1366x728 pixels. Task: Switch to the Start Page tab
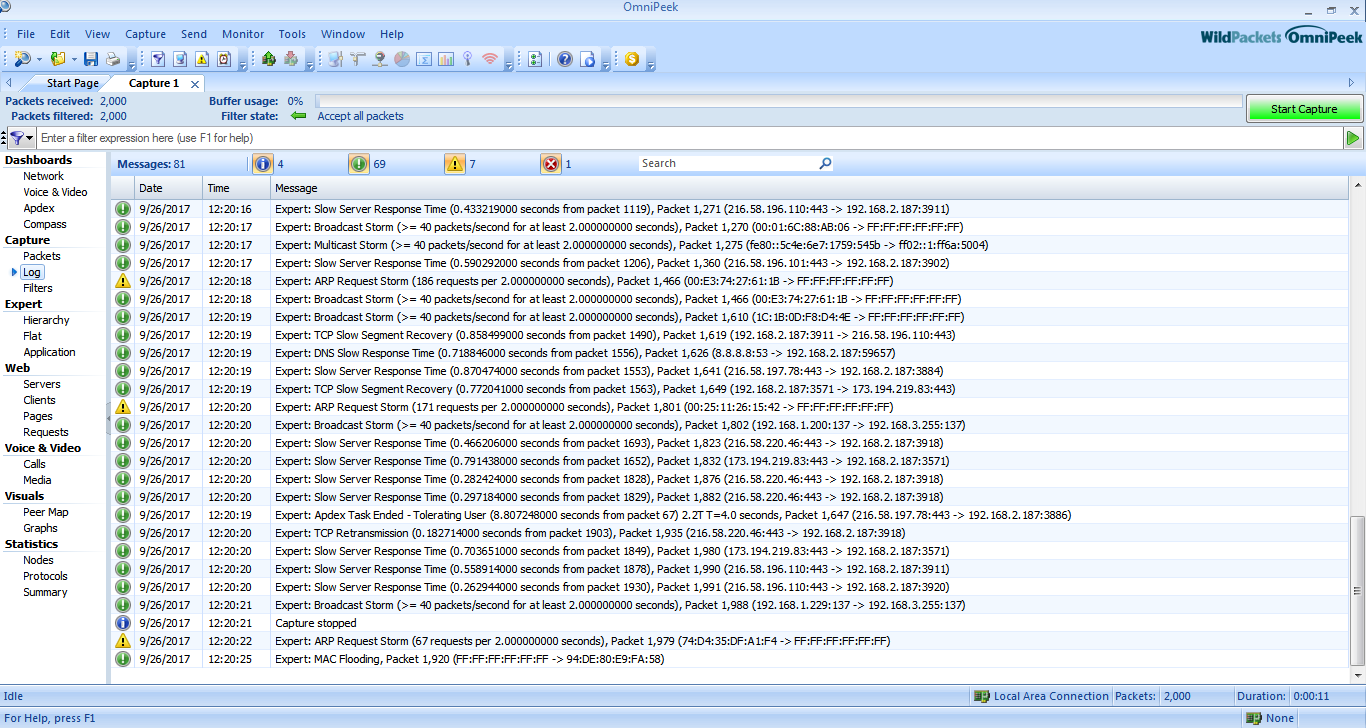pos(72,84)
